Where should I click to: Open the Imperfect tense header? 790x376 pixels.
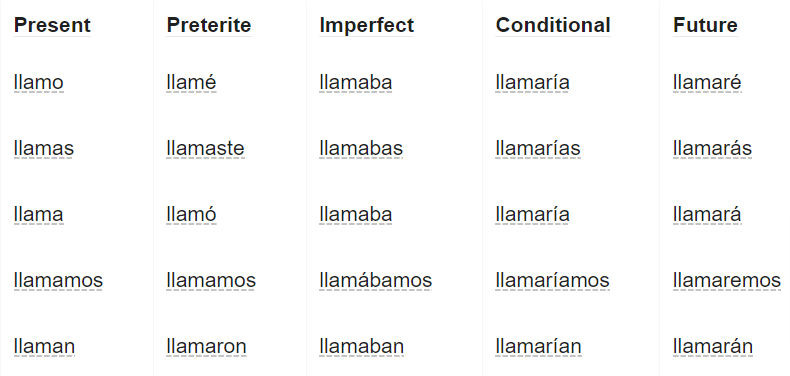[x=366, y=25]
